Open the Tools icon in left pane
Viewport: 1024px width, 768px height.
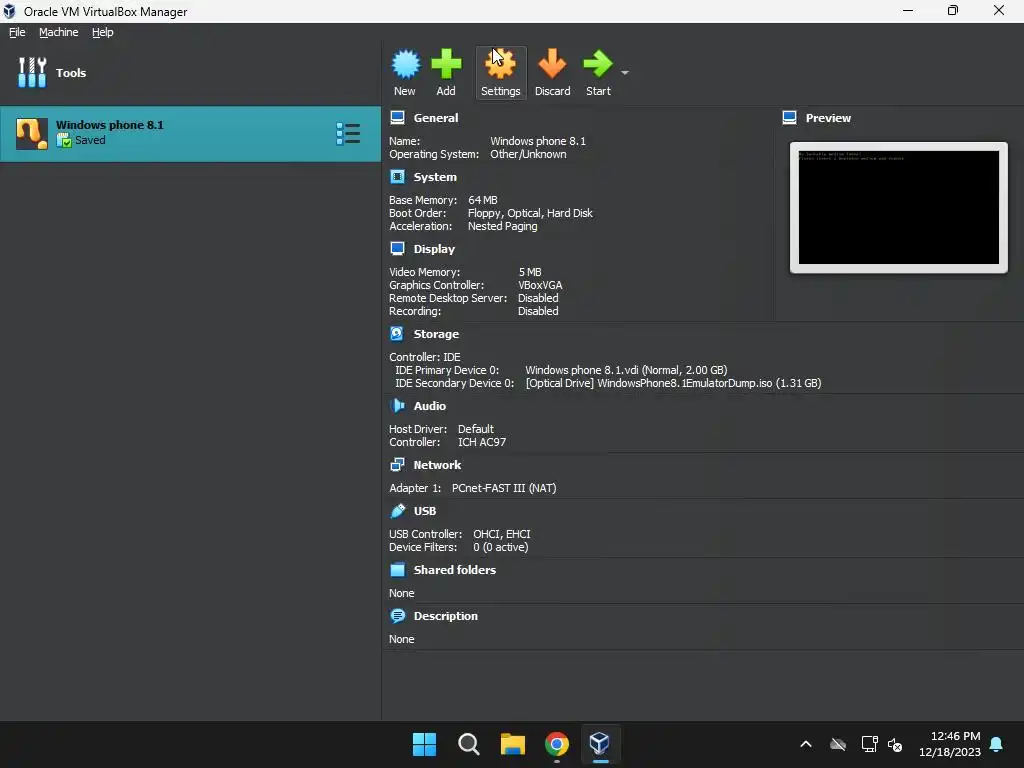pos(31,72)
